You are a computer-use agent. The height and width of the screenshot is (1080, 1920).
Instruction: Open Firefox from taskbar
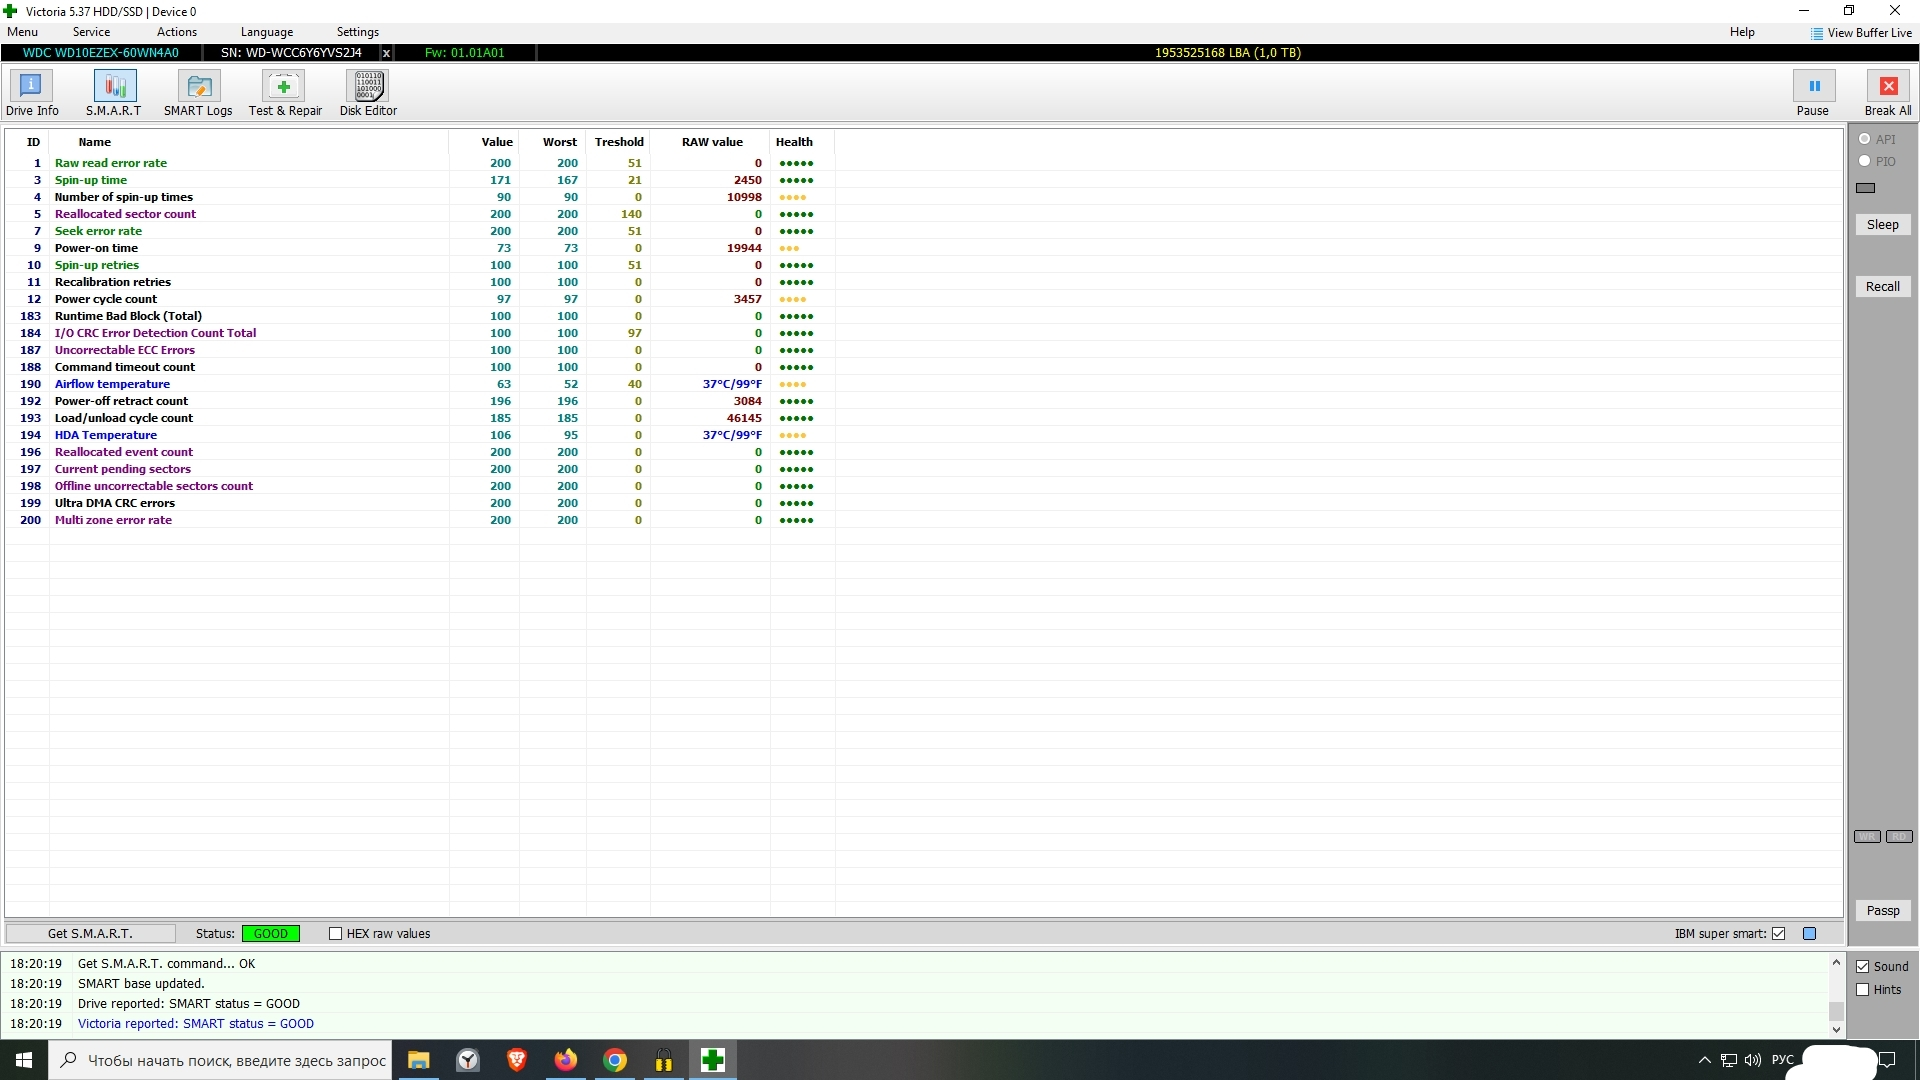[566, 1060]
